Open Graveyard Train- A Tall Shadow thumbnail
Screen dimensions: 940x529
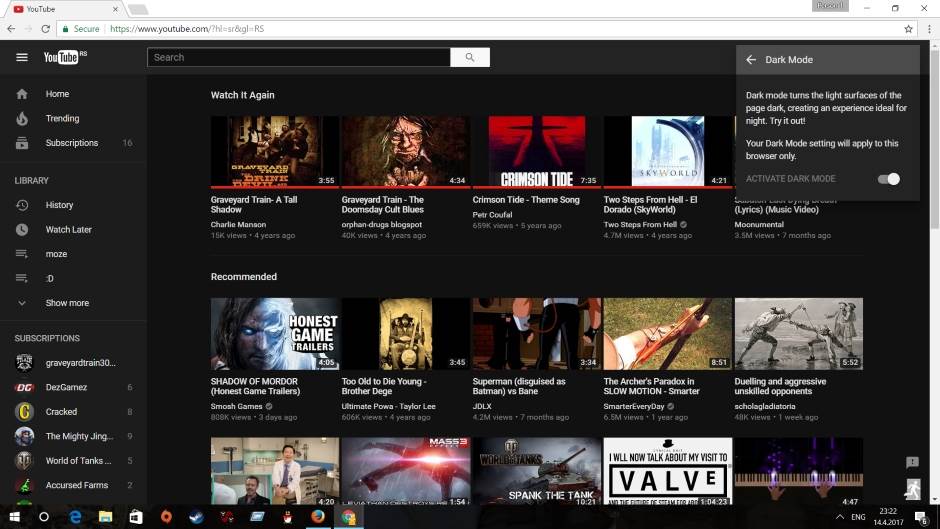point(275,152)
